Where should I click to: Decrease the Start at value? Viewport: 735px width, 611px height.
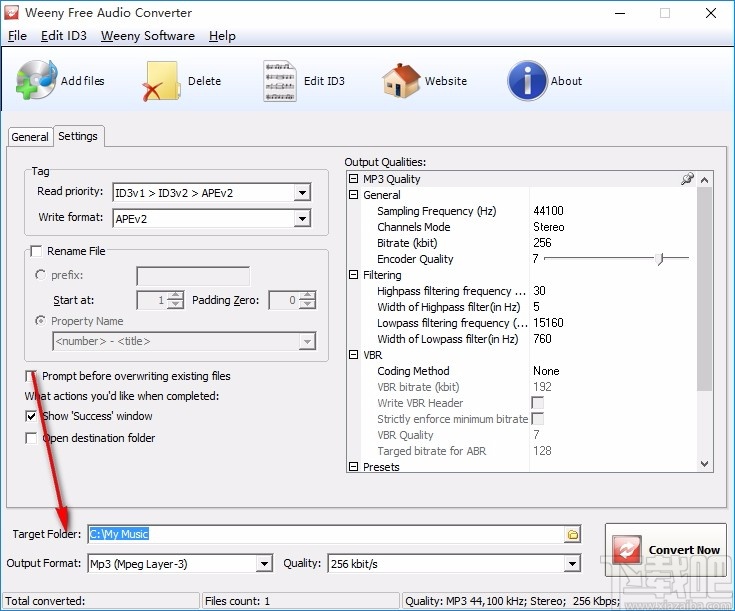175,304
